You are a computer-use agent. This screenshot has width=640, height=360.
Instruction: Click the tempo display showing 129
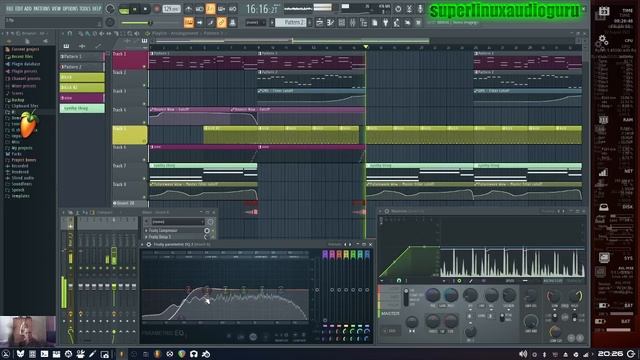pyautogui.click(x=171, y=9)
